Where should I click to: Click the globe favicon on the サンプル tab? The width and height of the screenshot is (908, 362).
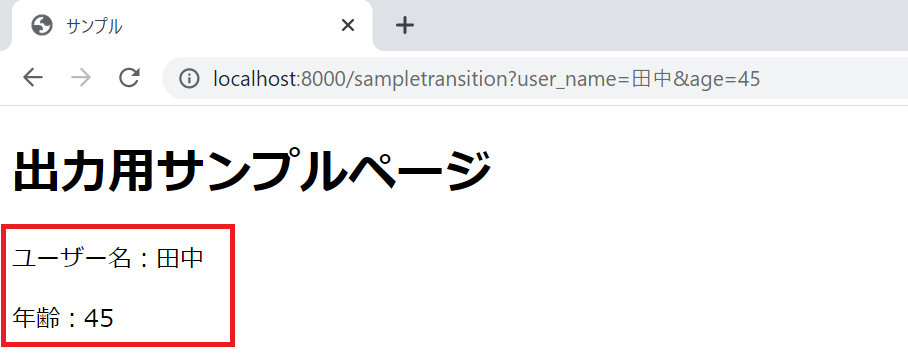(x=42, y=25)
